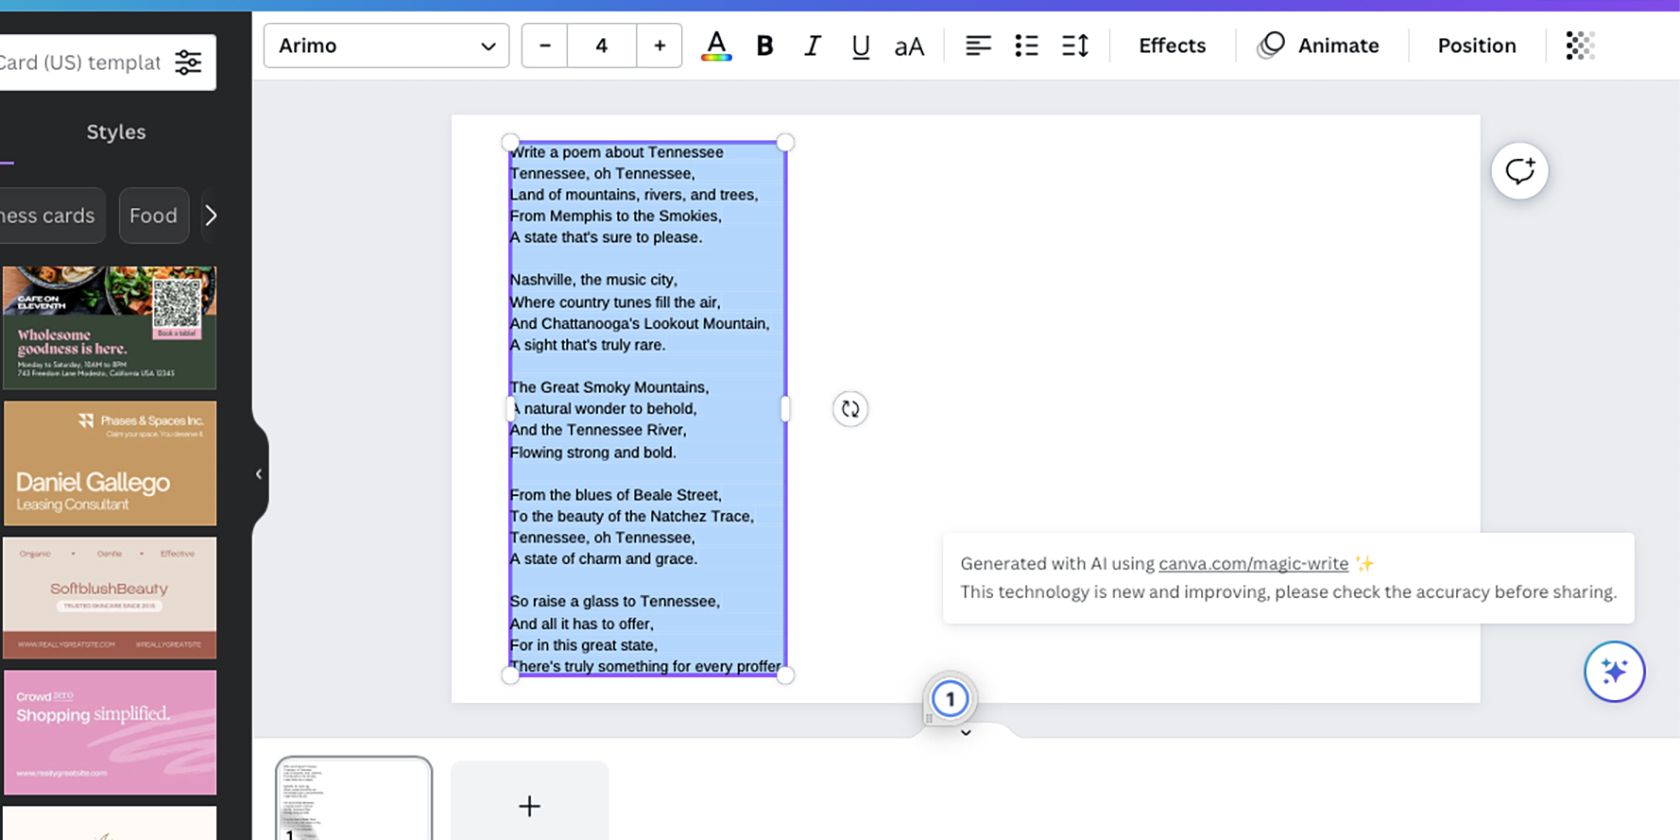
Task: Choose the Wholesome goodness cafe template
Action: click(109, 327)
